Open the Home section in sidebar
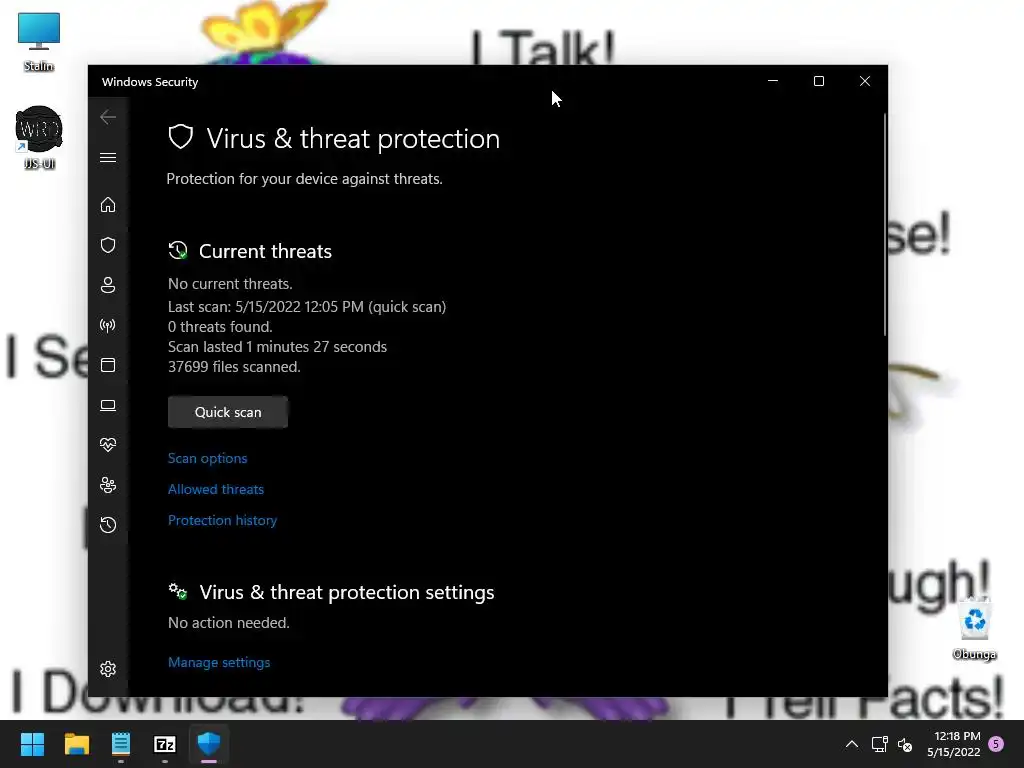 108,205
